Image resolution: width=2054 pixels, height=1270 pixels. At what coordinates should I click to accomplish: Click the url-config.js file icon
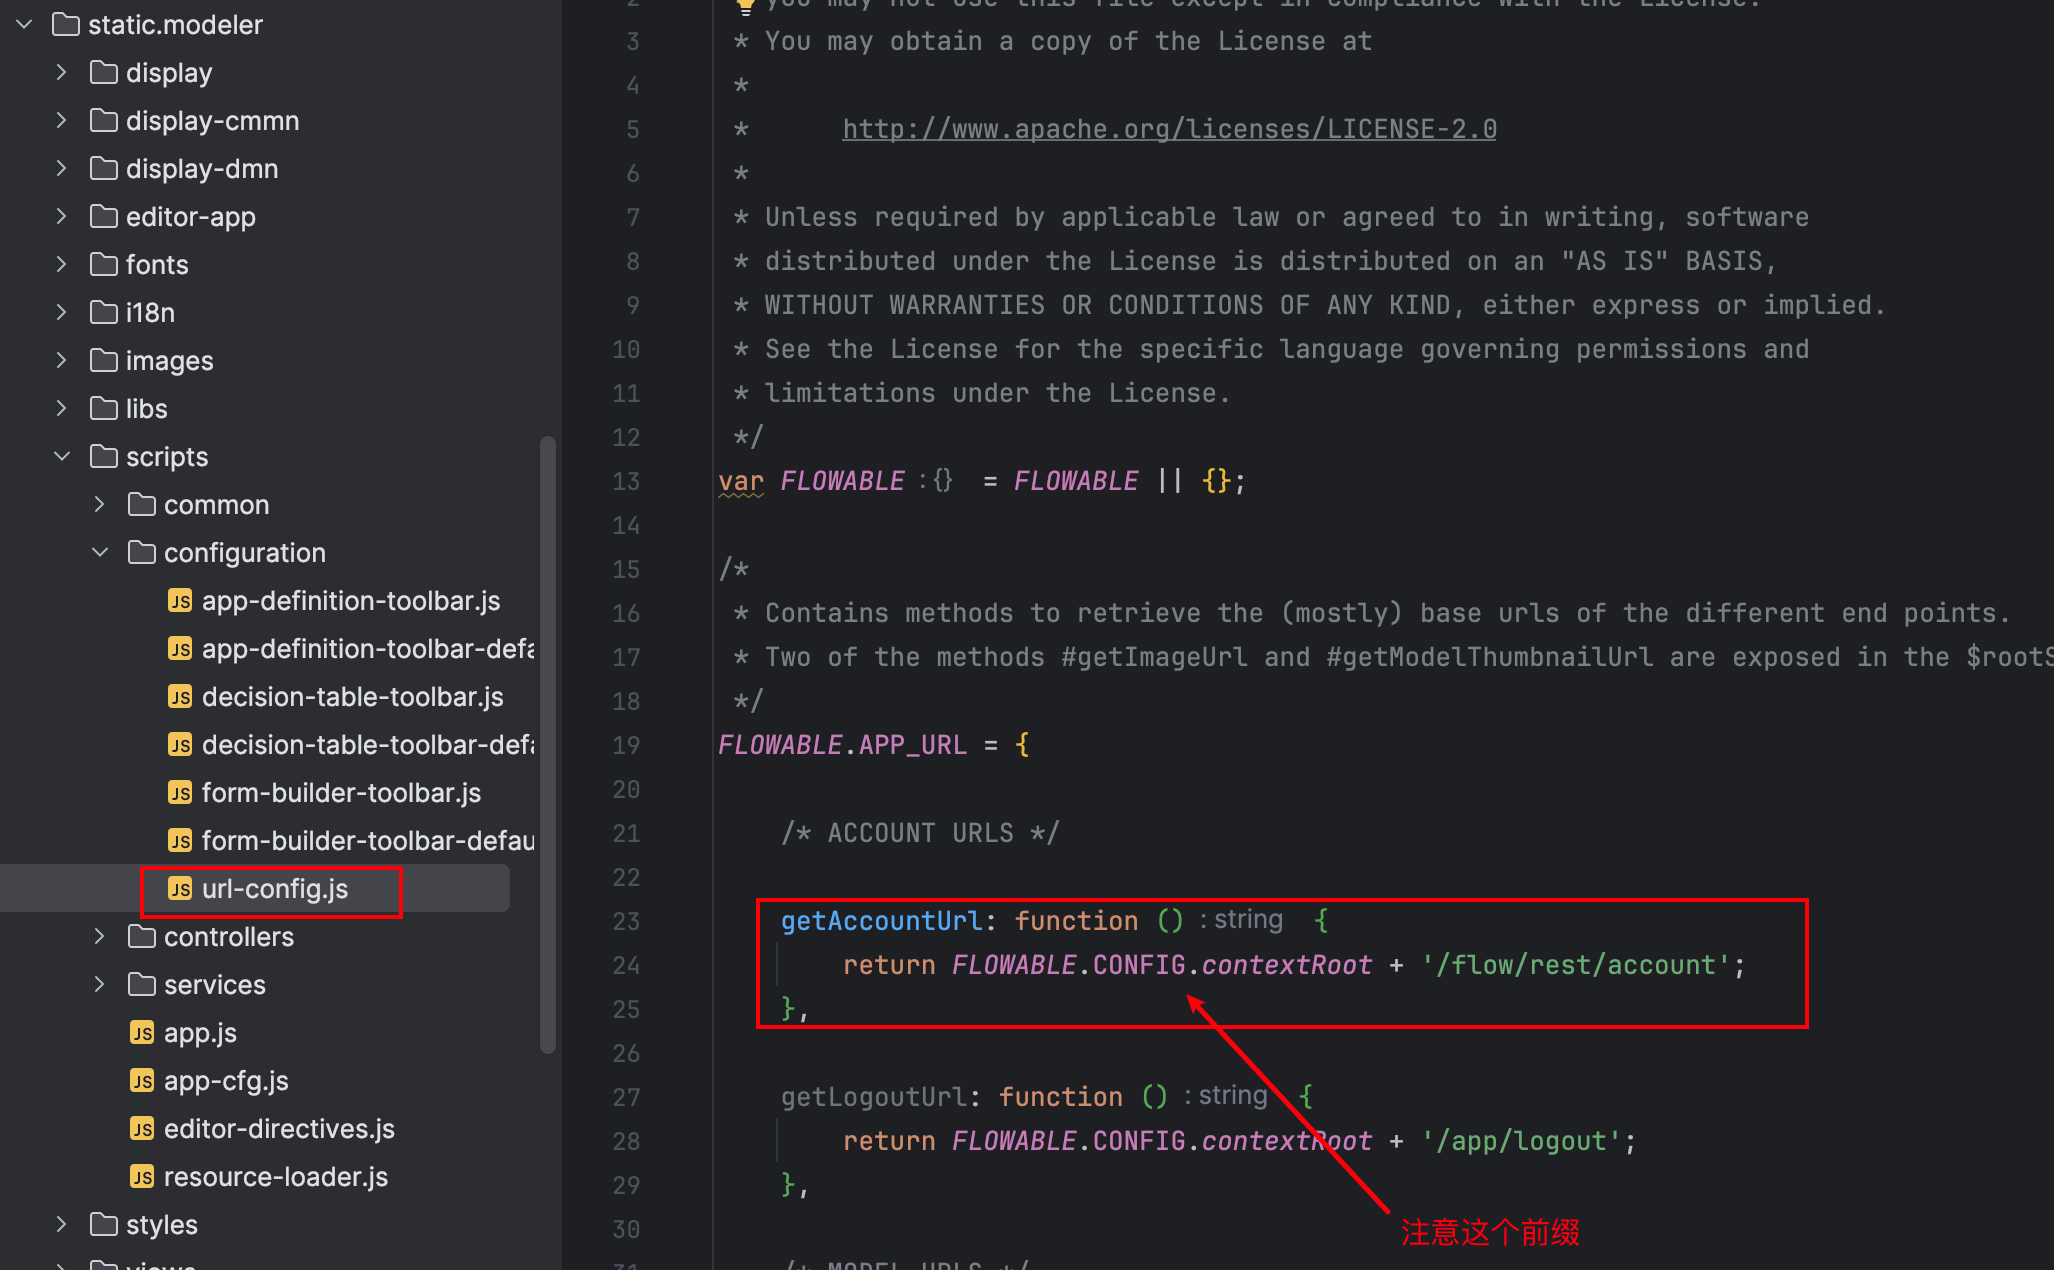coord(180,889)
